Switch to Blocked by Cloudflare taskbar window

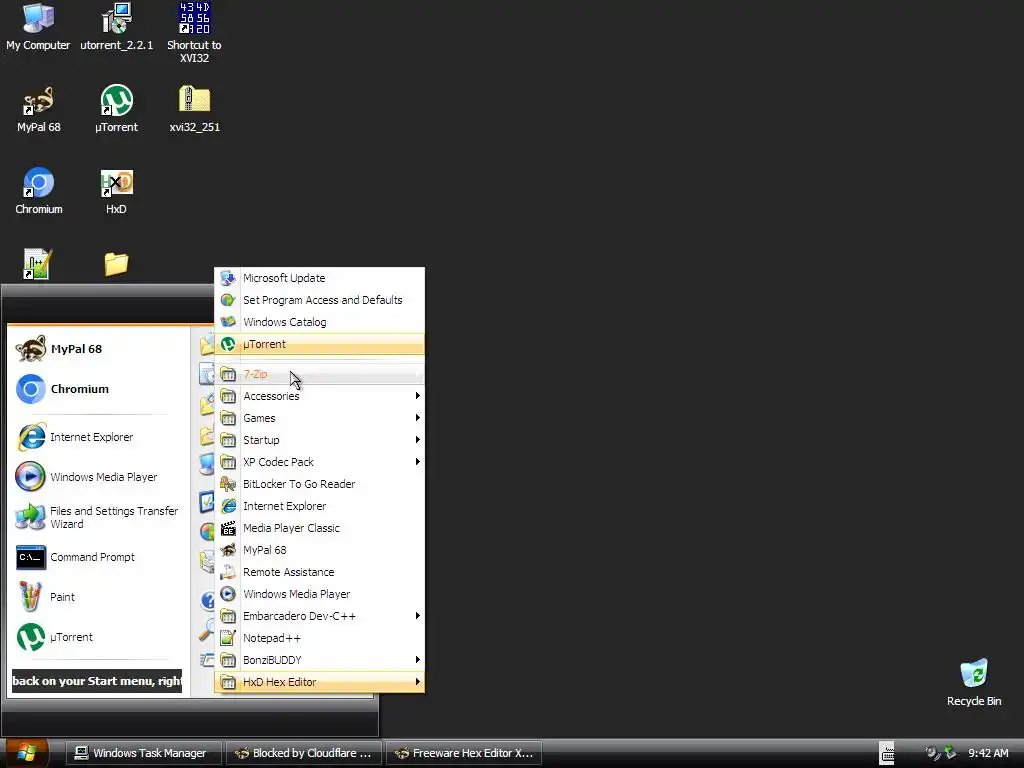coord(304,753)
